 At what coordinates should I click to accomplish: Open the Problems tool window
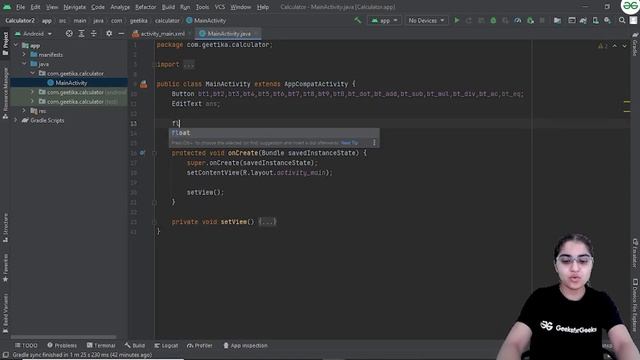click(x=62, y=345)
